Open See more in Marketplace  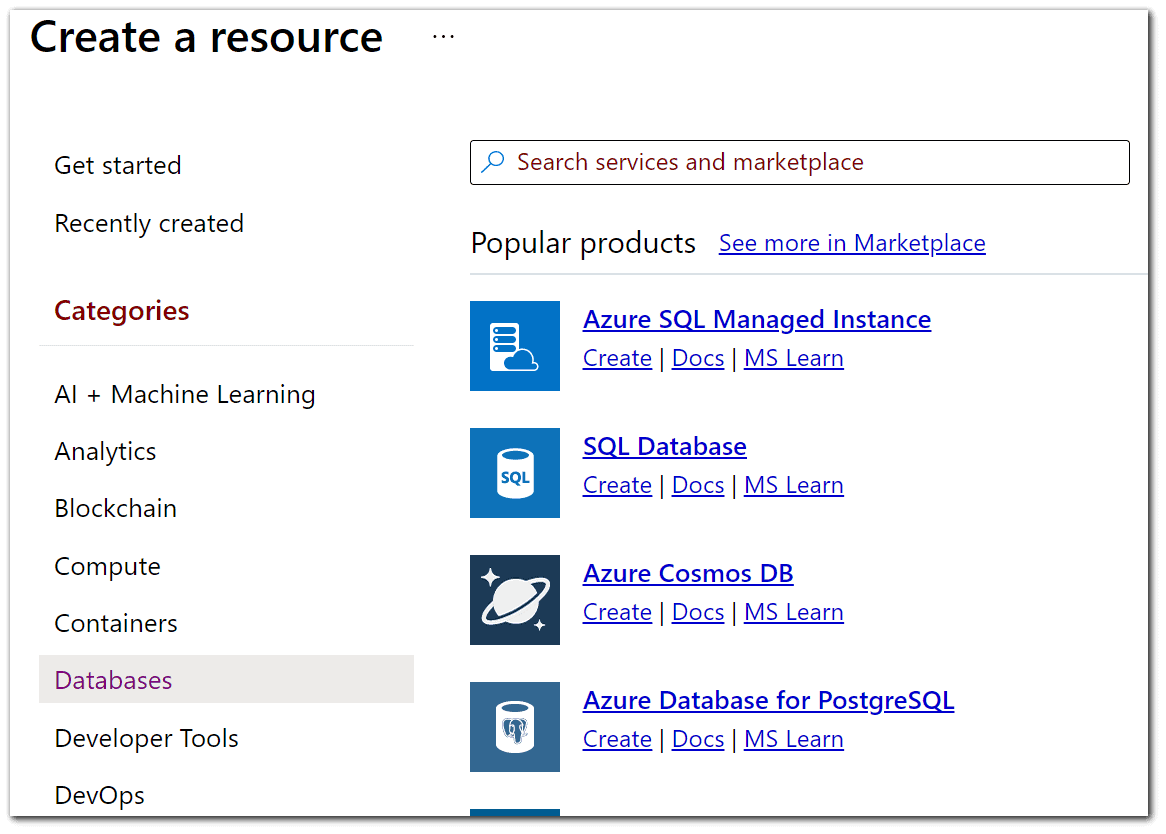[x=851, y=242]
